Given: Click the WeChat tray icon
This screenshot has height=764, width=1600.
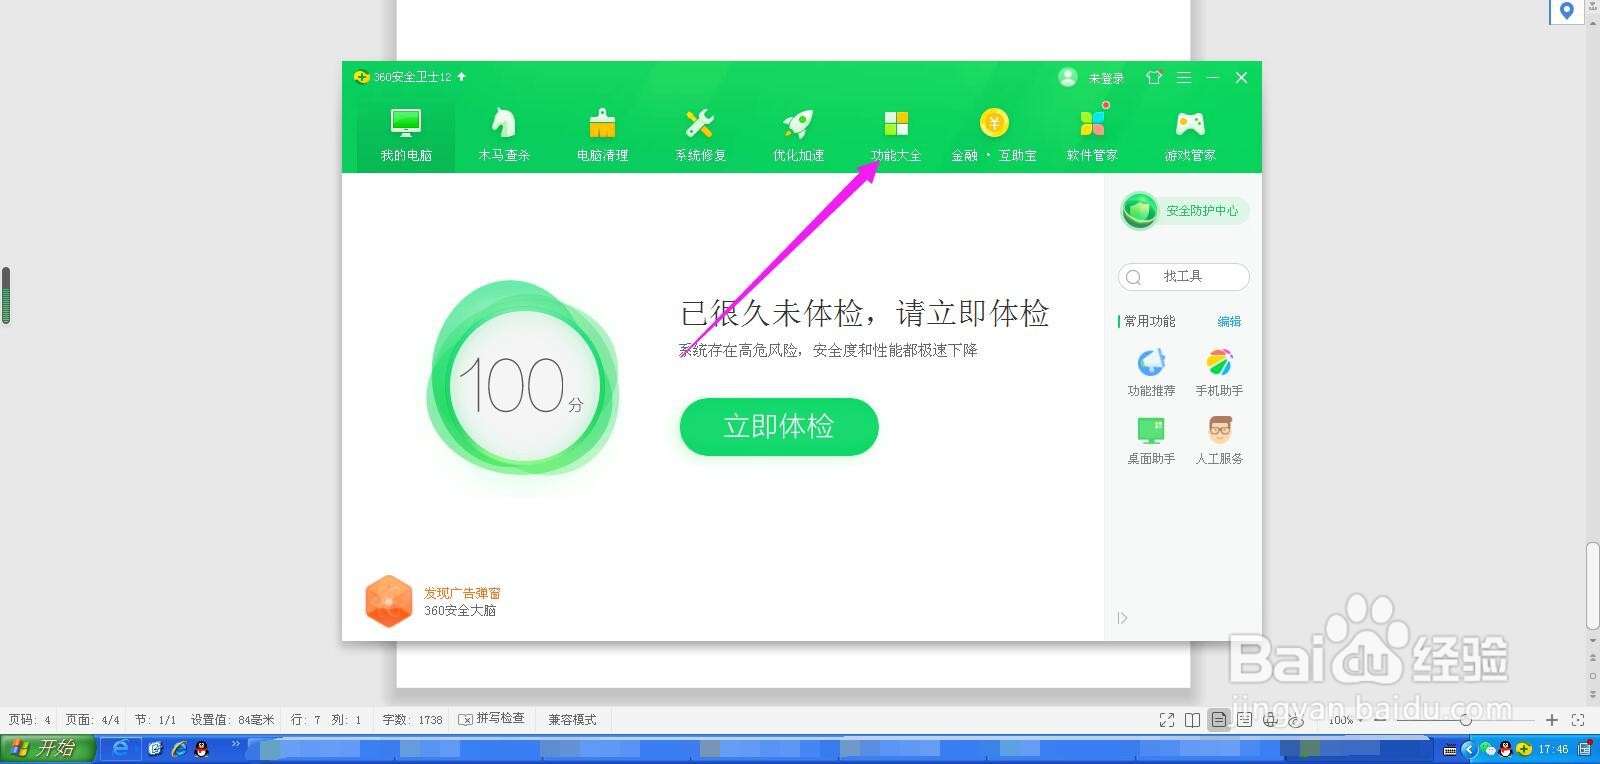Looking at the screenshot, I should pyautogui.click(x=1488, y=749).
